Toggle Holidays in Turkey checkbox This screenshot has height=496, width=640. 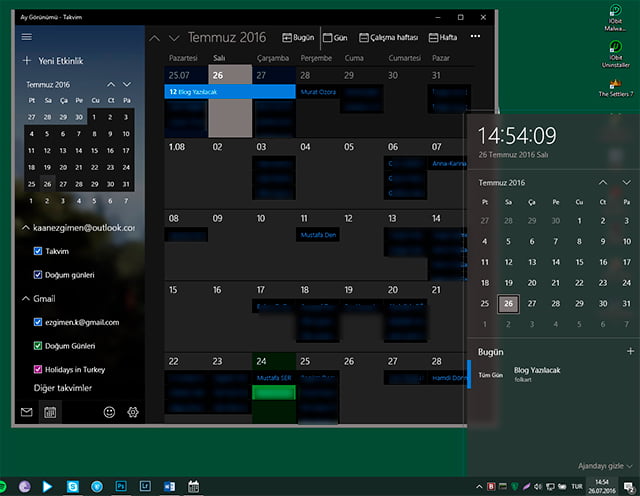pyautogui.click(x=38, y=369)
